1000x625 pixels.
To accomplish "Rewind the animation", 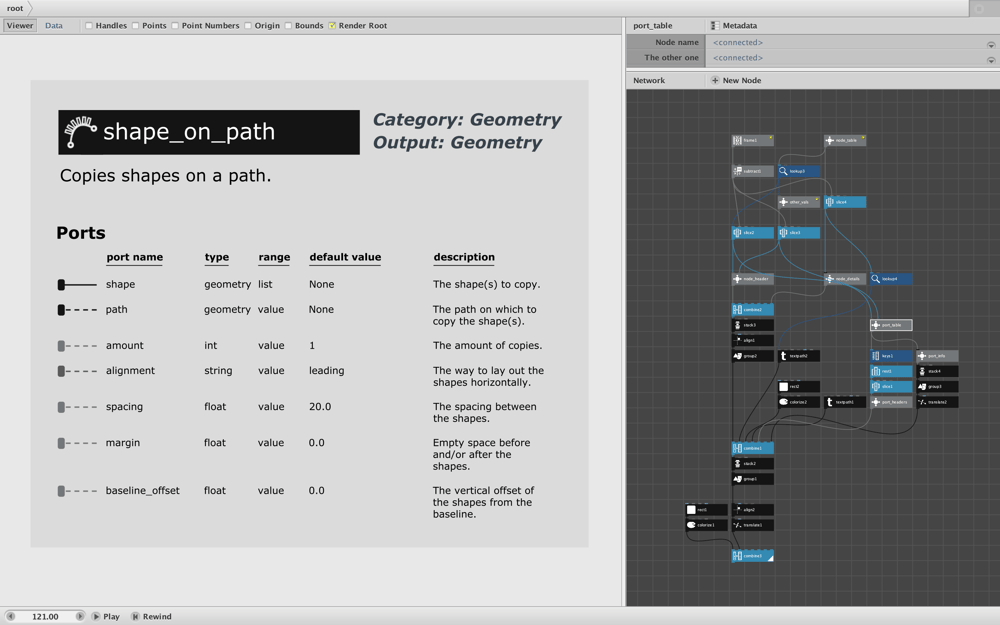I will pos(152,616).
